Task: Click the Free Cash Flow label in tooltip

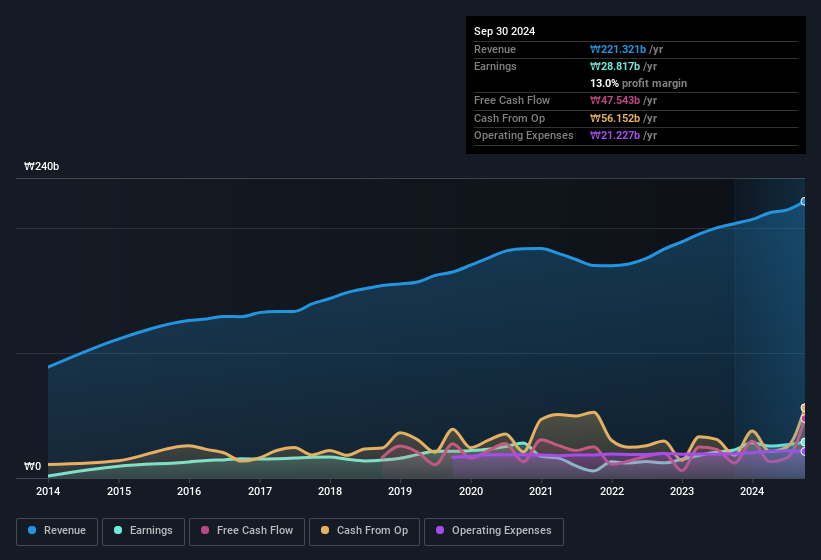Action: pyautogui.click(x=512, y=100)
